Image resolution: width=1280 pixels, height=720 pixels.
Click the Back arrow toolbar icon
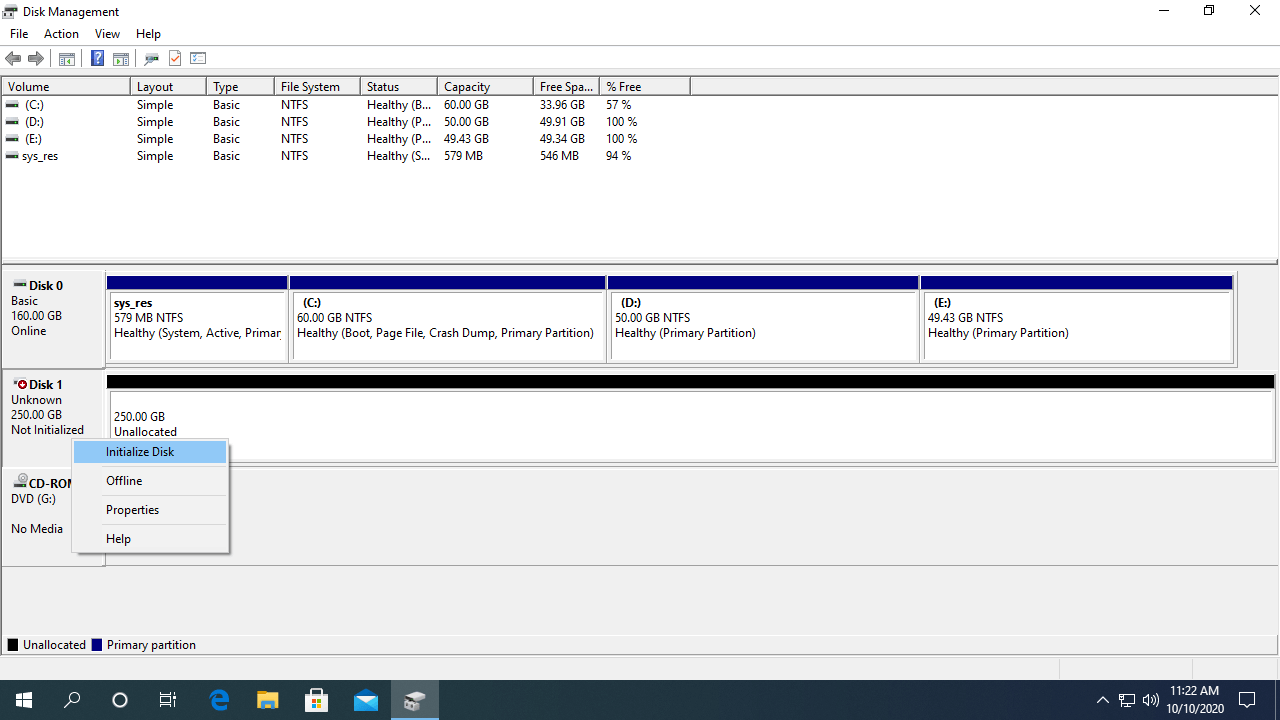(x=13, y=59)
